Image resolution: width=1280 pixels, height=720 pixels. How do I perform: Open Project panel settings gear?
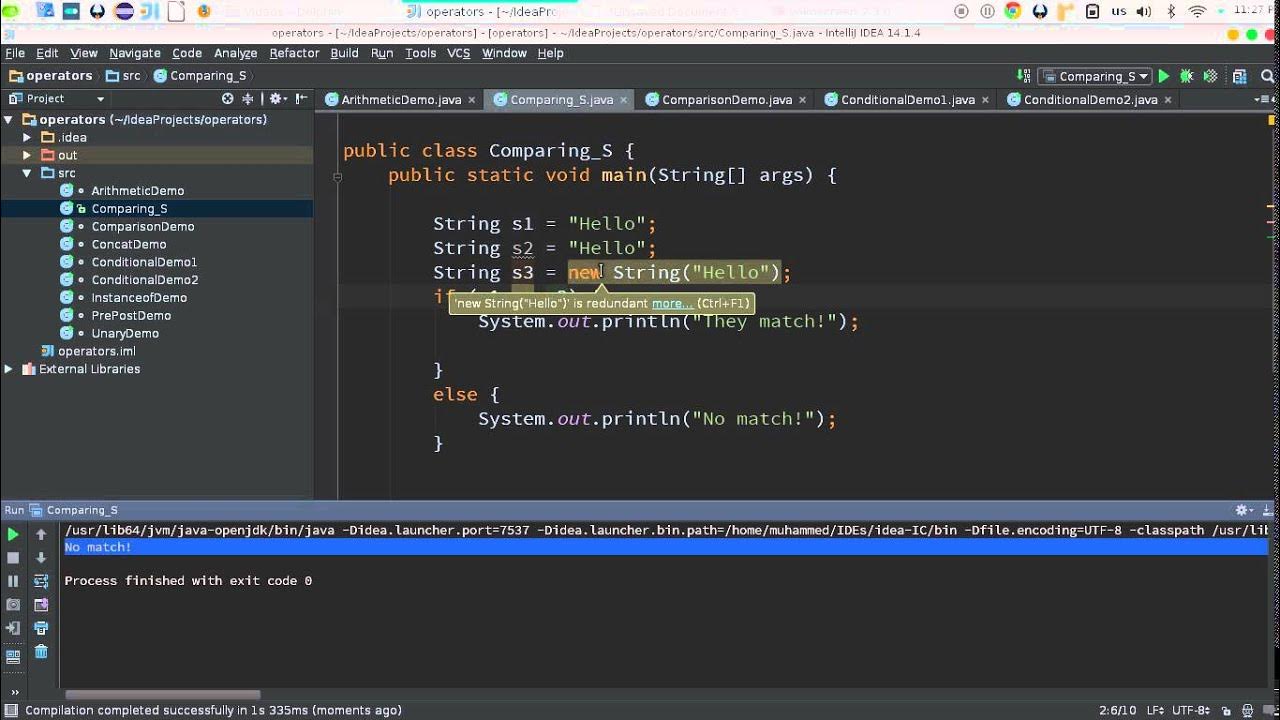coord(277,99)
